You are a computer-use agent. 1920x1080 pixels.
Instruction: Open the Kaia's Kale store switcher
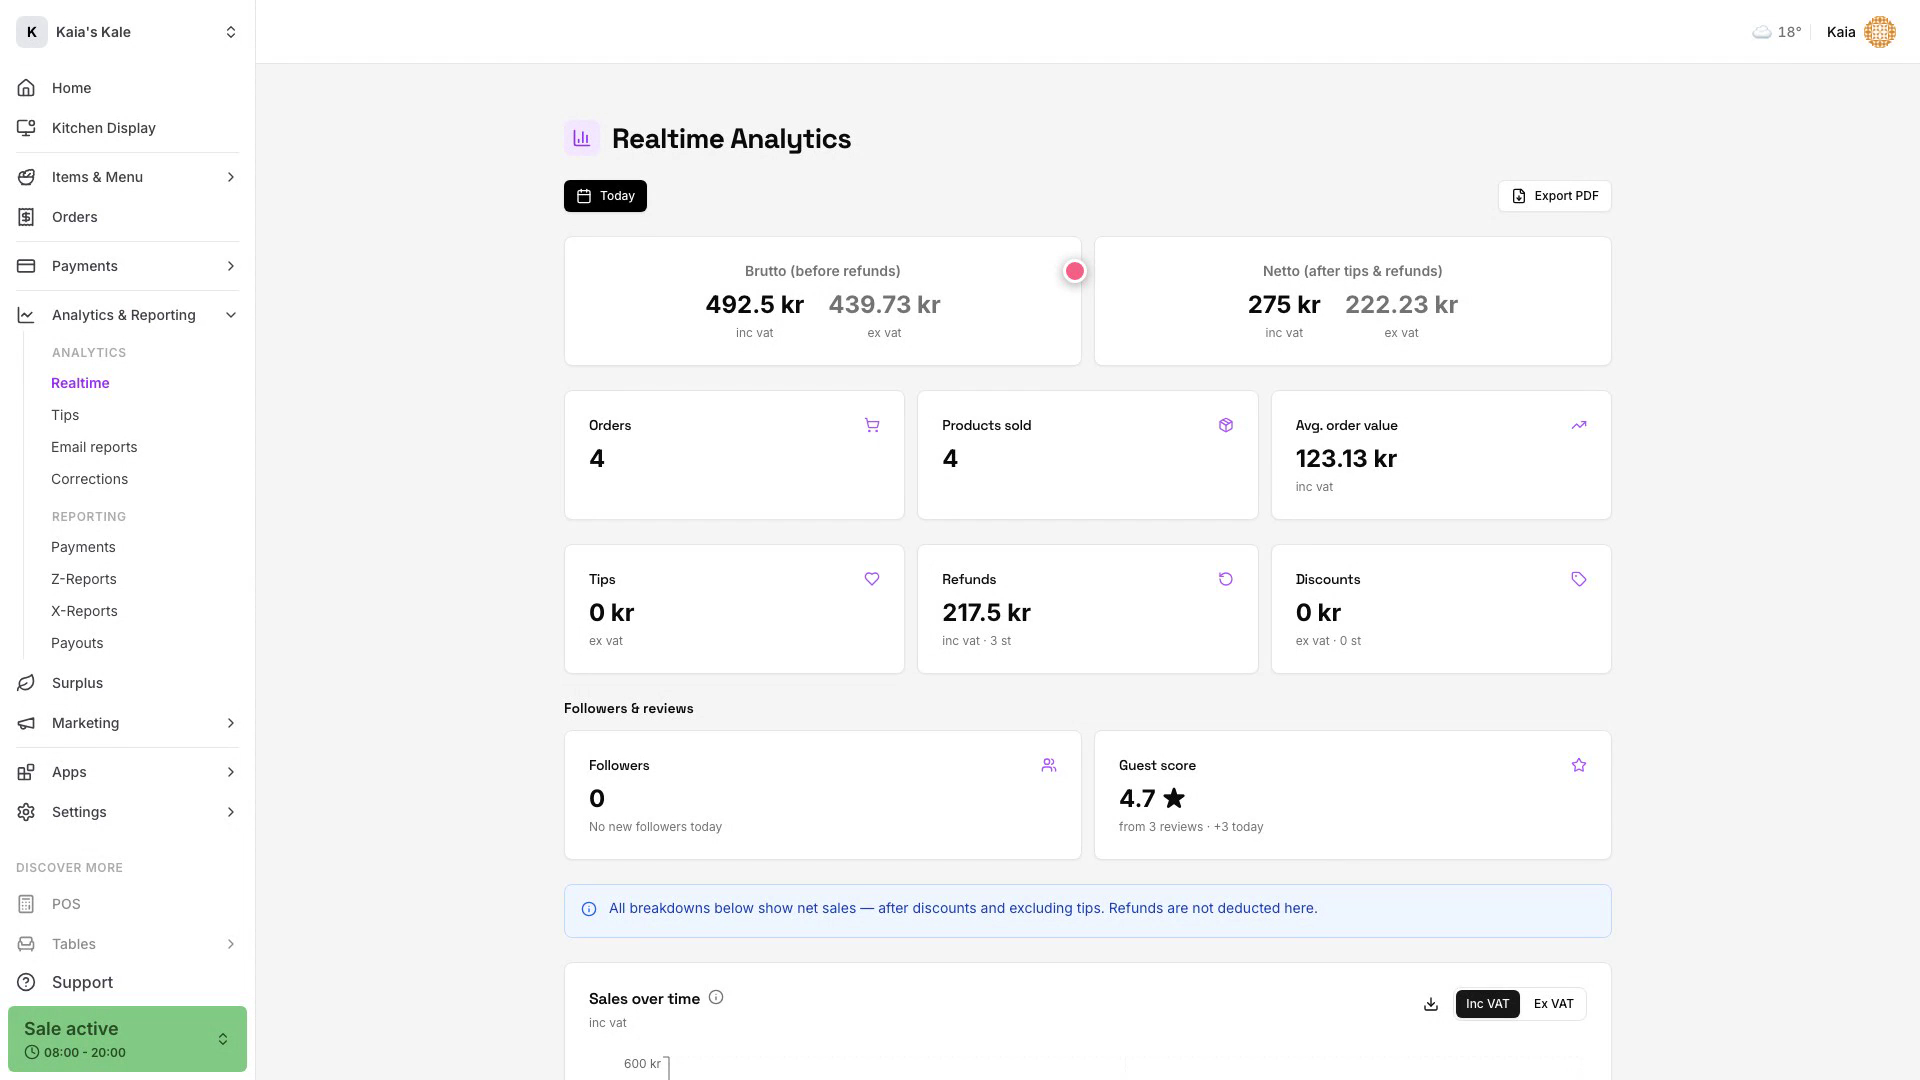click(x=128, y=32)
